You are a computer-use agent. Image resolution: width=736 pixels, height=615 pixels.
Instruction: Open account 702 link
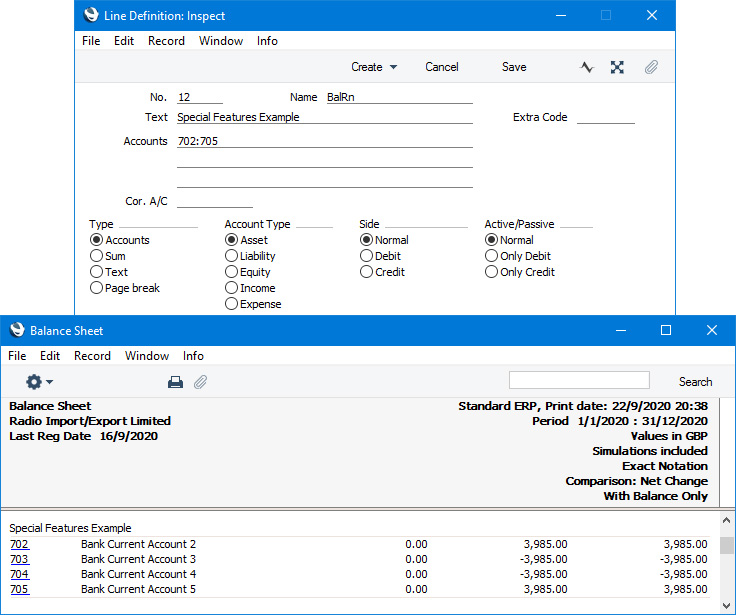click(19, 544)
